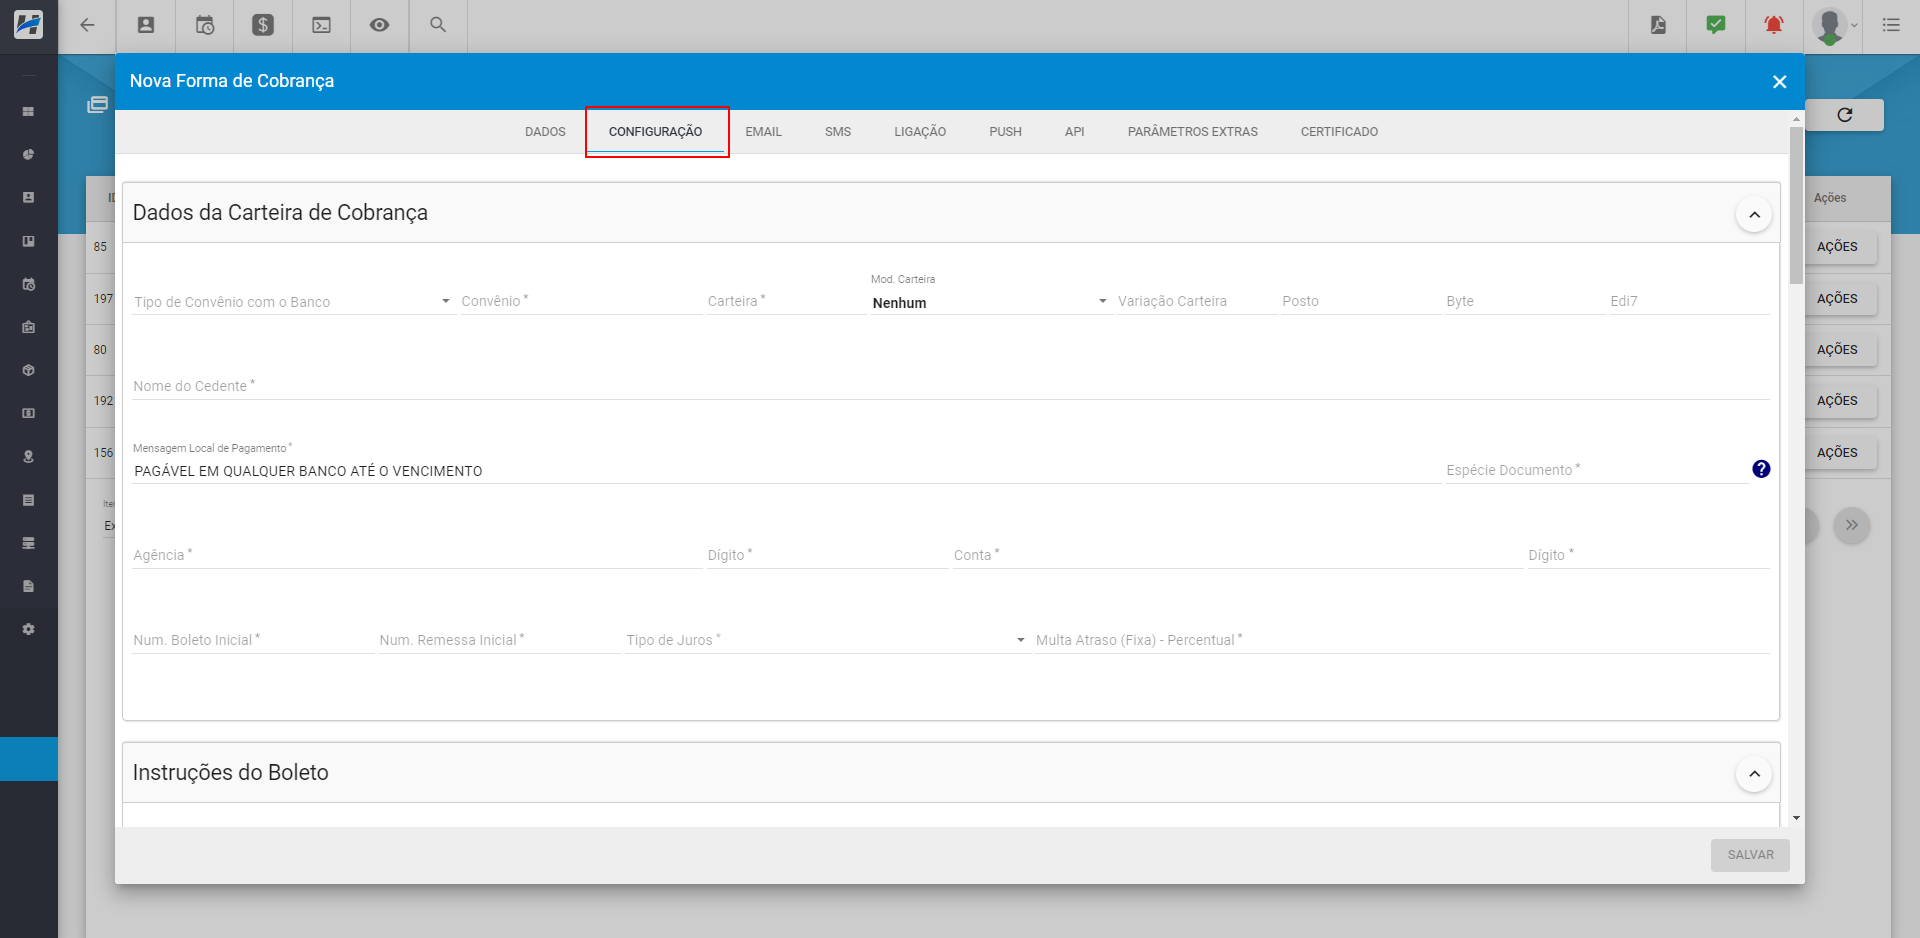The height and width of the screenshot is (938, 1920).
Task: Click the cube package icon in sidebar
Action: coord(29,370)
